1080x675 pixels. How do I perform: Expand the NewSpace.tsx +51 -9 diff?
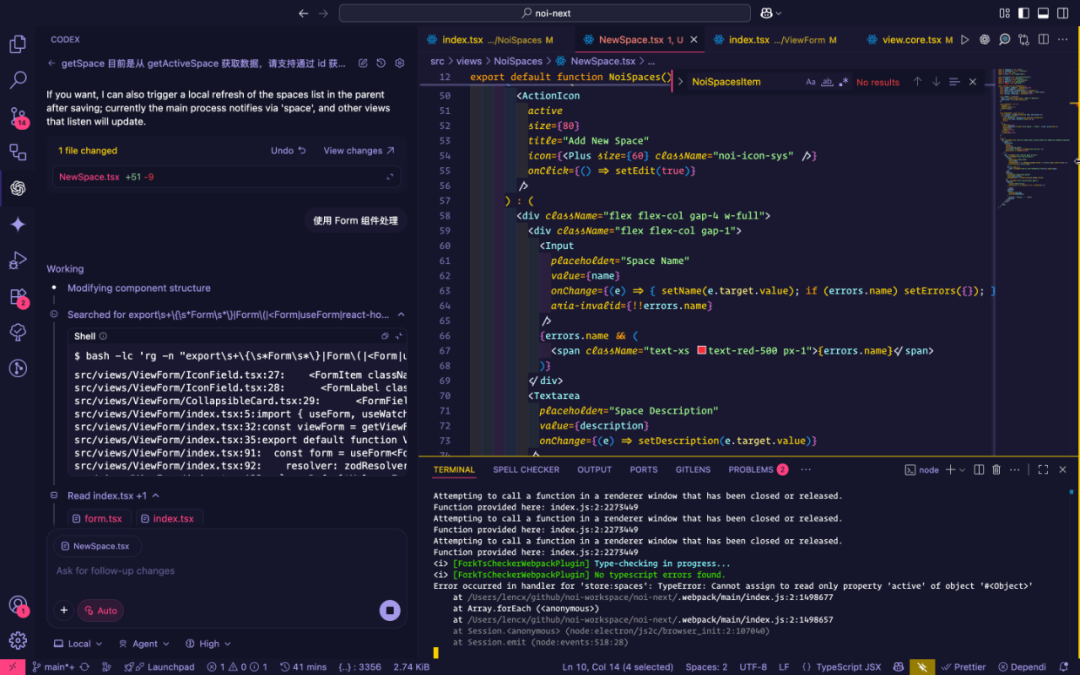click(390, 177)
